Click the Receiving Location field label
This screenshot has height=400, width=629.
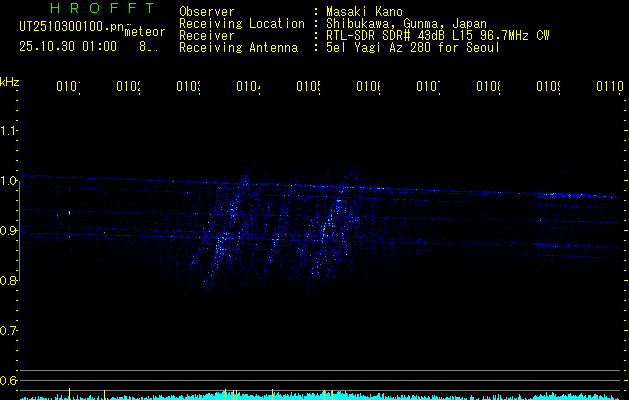coord(241,23)
